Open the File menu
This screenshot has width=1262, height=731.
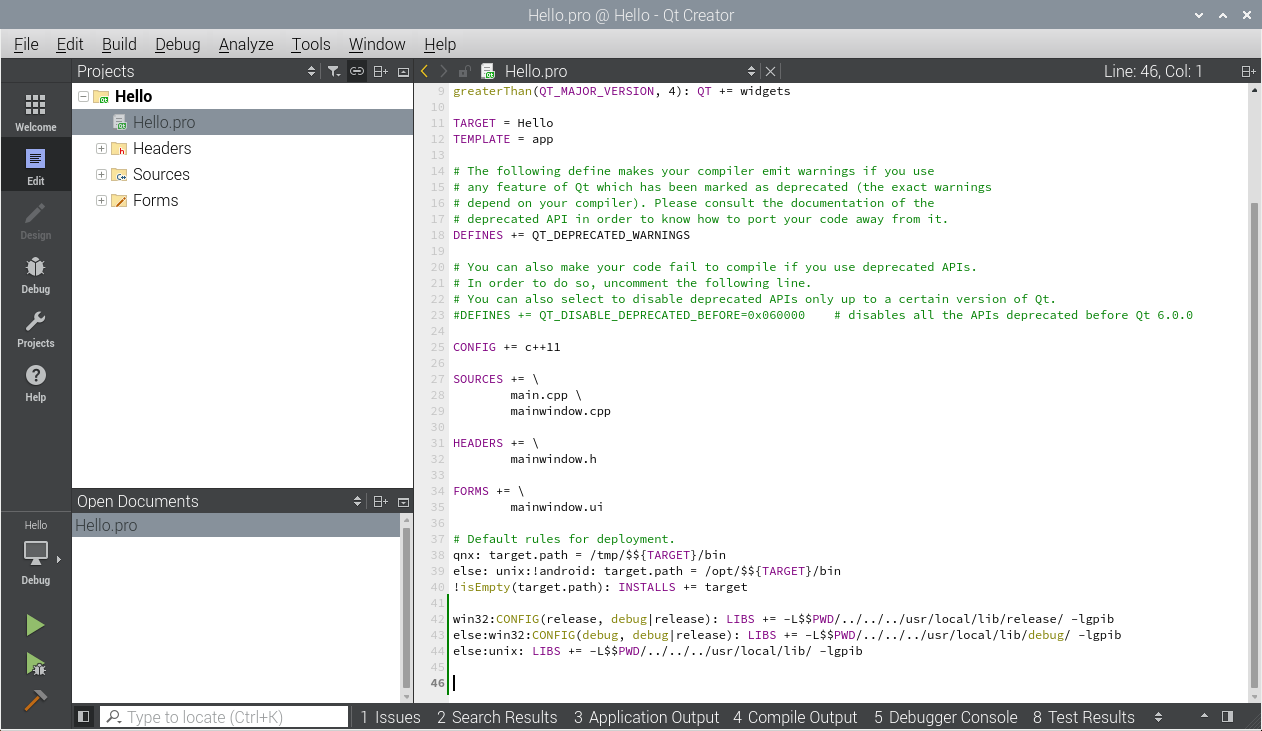point(26,44)
